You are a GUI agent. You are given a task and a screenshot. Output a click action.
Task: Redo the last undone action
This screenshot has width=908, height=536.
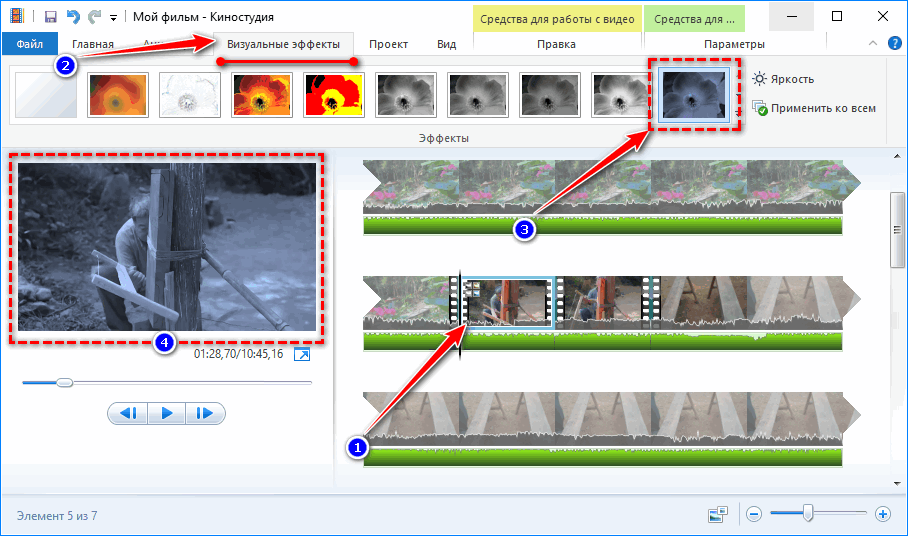(x=94, y=17)
